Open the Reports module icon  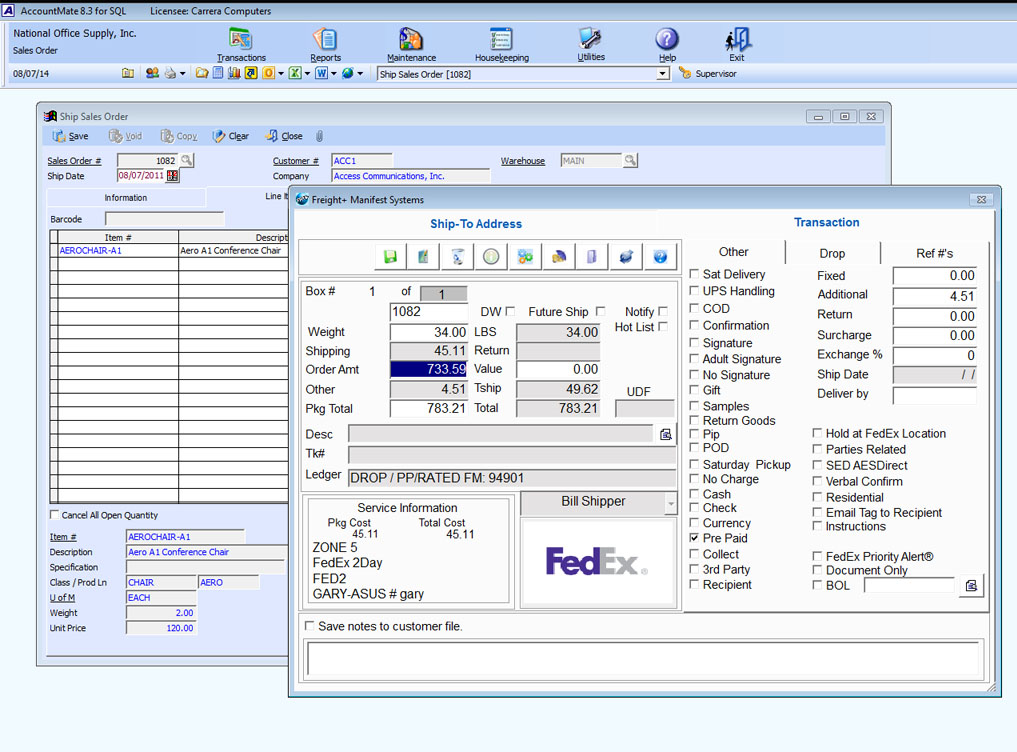pos(325,39)
